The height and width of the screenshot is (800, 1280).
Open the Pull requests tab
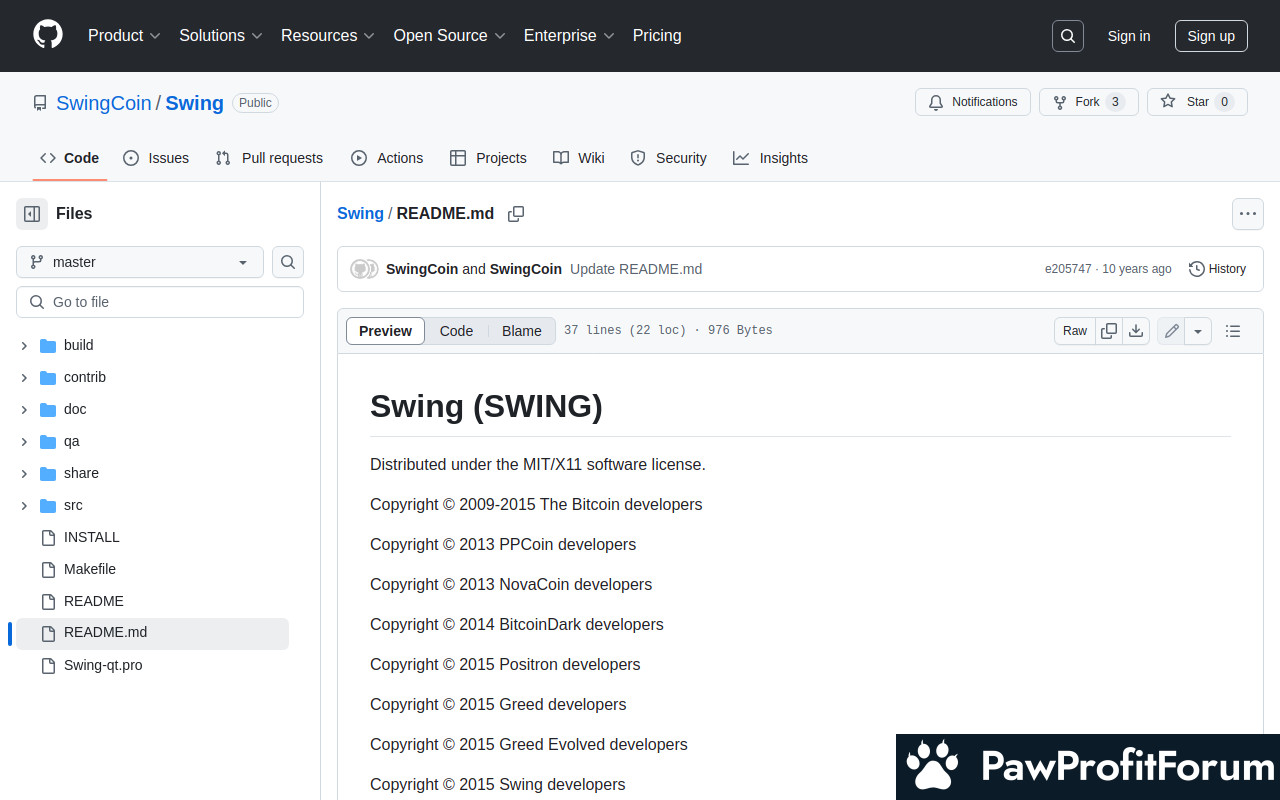269,158
